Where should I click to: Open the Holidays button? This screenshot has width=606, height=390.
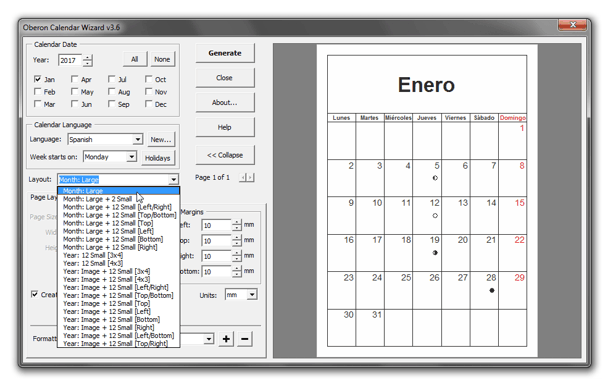158,158
